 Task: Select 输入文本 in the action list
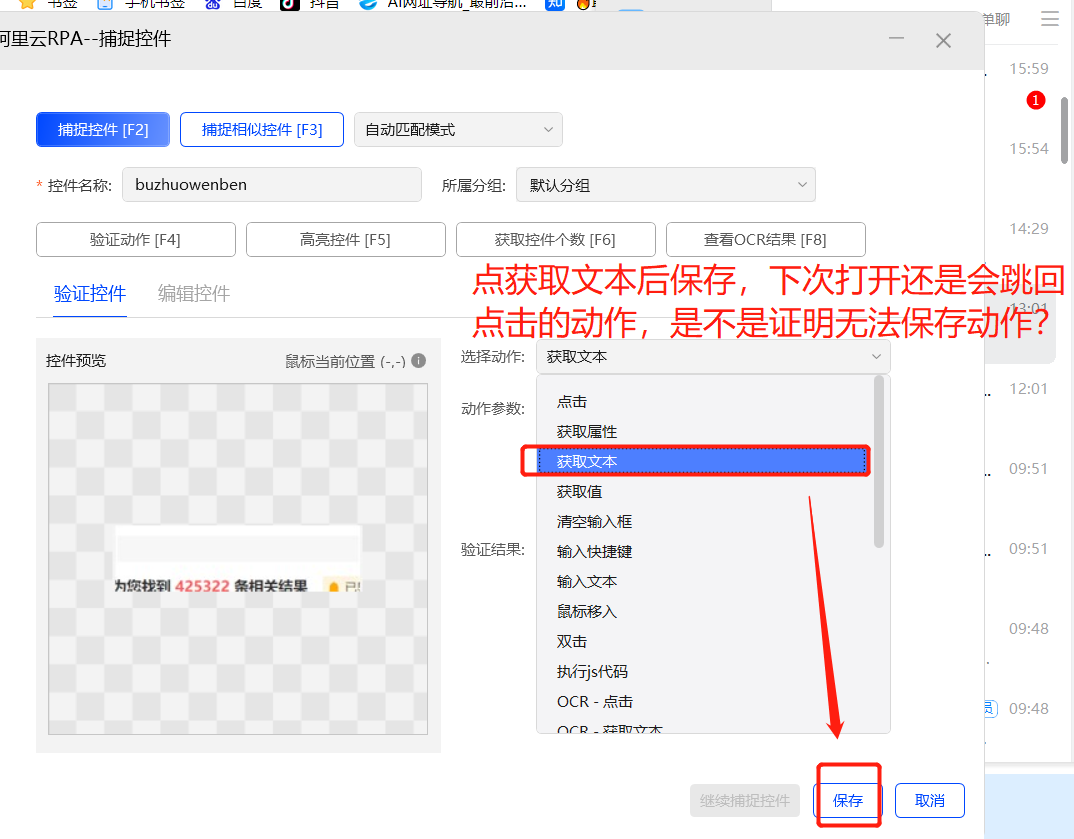704,581
